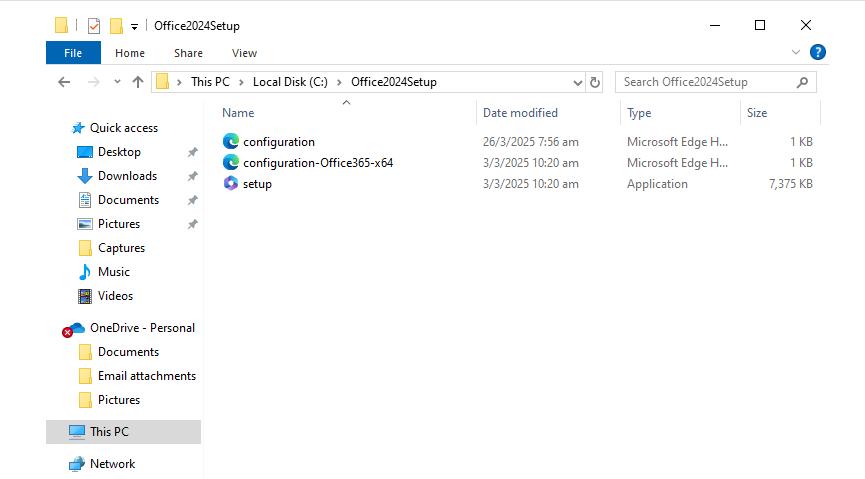Expand the address bar history dropdown
The image size is (865, 479).
(x=578, y=82)
